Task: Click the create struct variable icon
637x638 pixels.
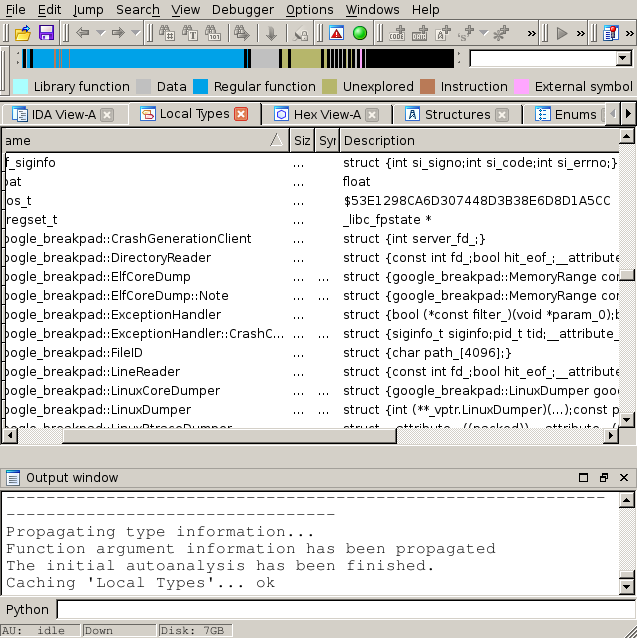Action: coord(466,33)
